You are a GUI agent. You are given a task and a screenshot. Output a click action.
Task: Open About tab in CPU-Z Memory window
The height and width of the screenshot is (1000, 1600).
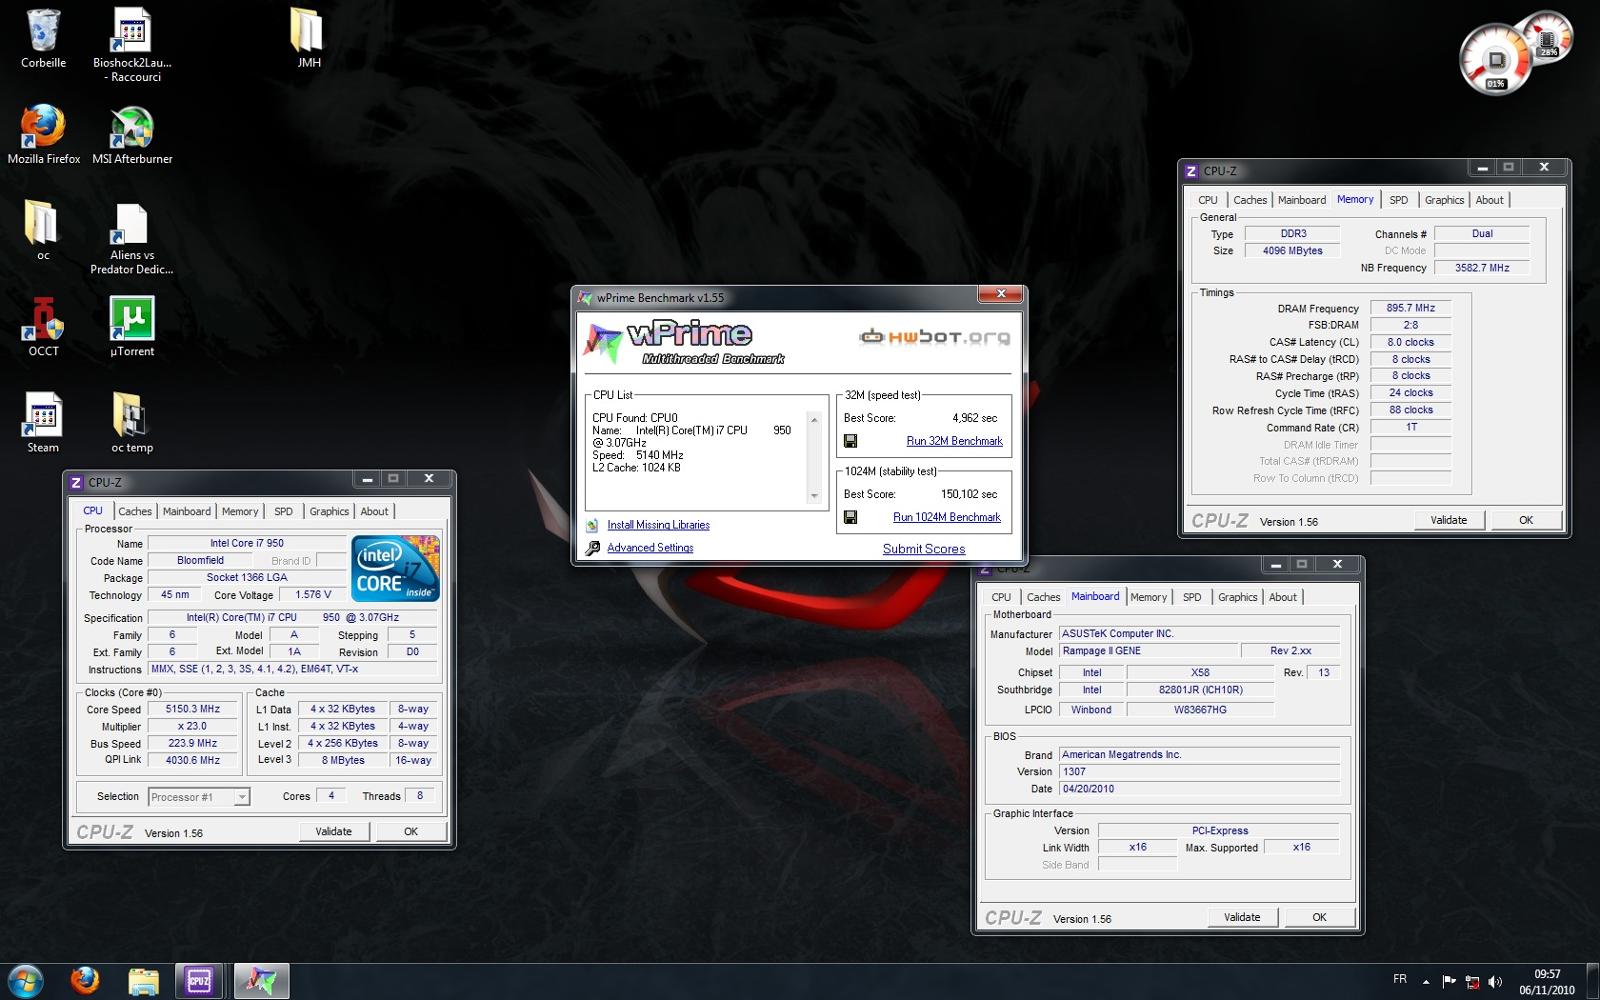[x=1489, y=200]
